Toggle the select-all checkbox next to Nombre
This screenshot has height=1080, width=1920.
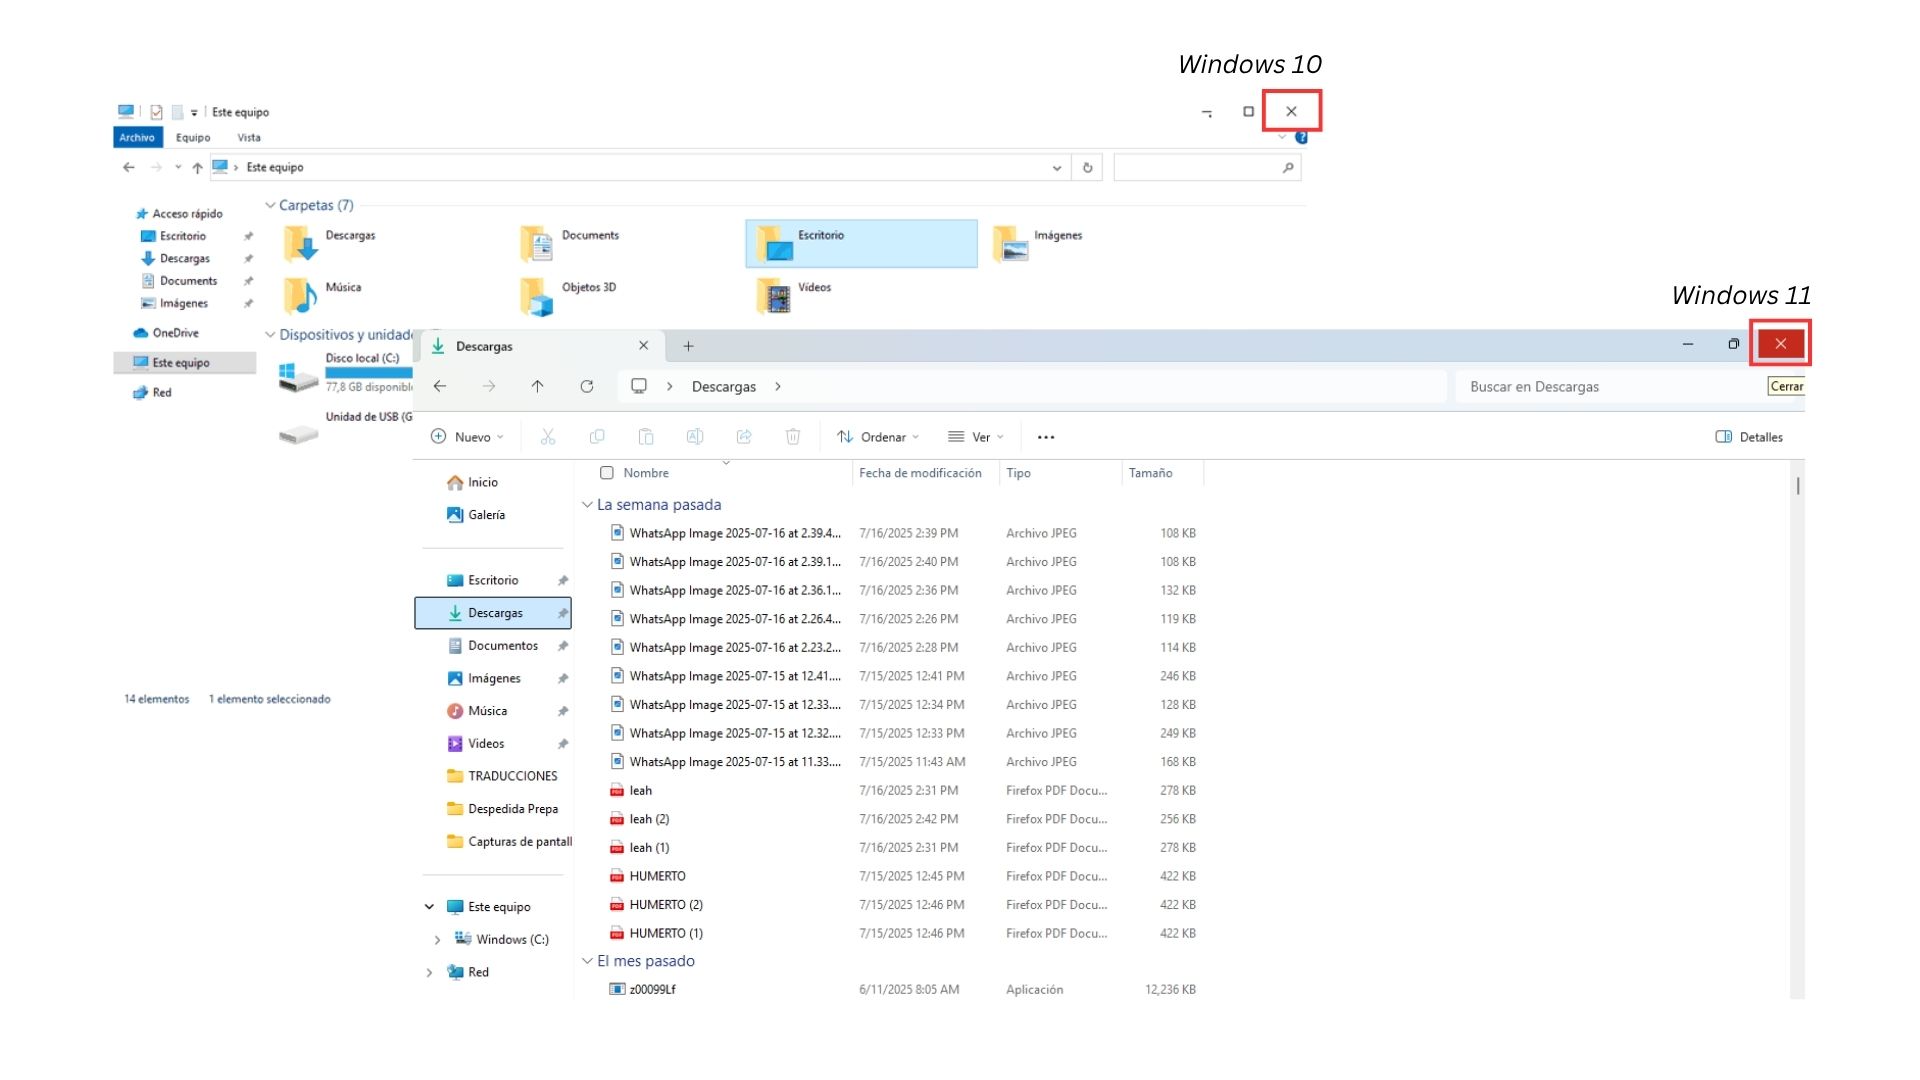(x=607, y=473)
